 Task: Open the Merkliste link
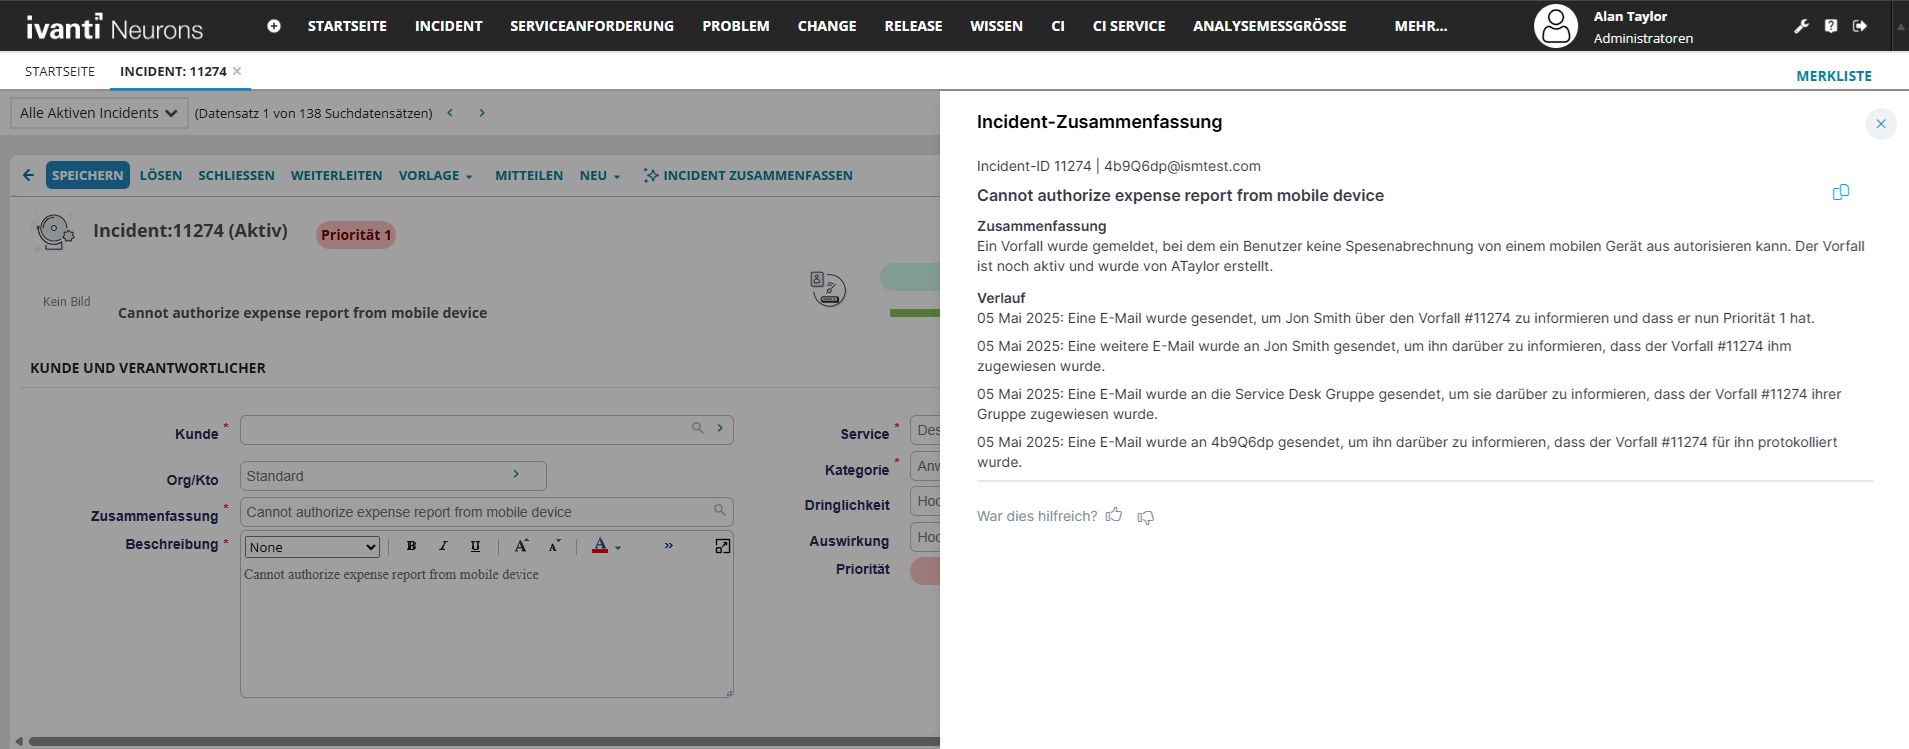tap(1833, 76)
